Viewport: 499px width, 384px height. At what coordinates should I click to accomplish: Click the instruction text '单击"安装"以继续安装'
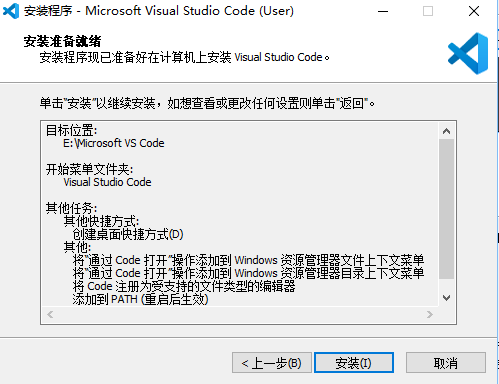pos(97,103)
